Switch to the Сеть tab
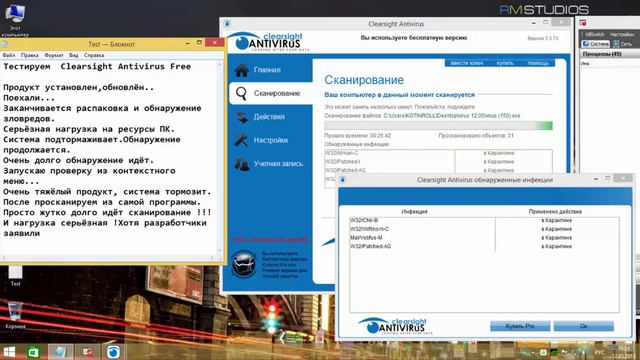This screenshot has height=360, width=640. (622, 44)
